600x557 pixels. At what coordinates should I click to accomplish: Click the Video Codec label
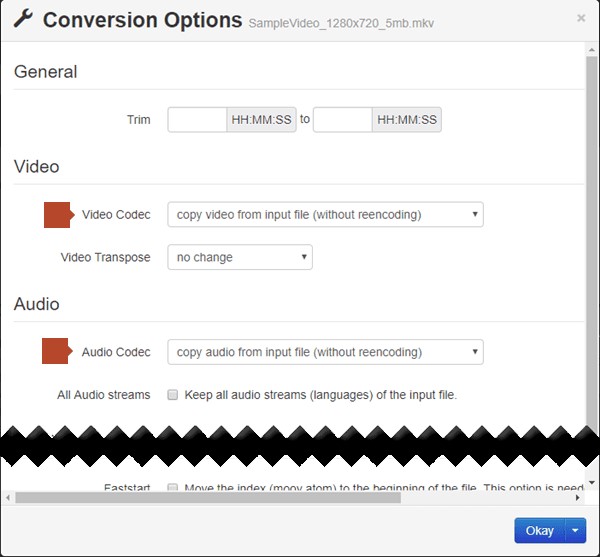pyautogui.click(x=116, y=215)
